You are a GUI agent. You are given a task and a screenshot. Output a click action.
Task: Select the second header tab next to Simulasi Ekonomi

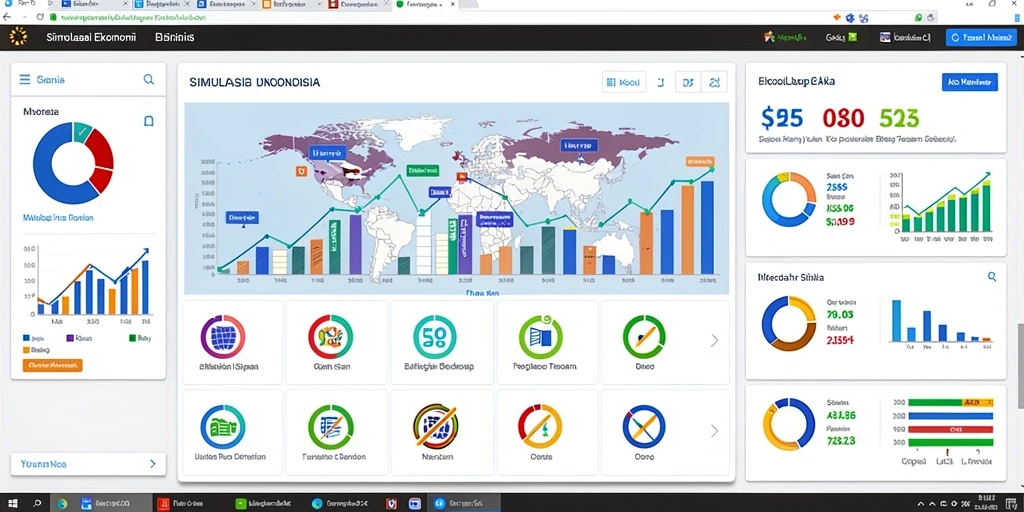pyautogui.click(x=174, y=38)
